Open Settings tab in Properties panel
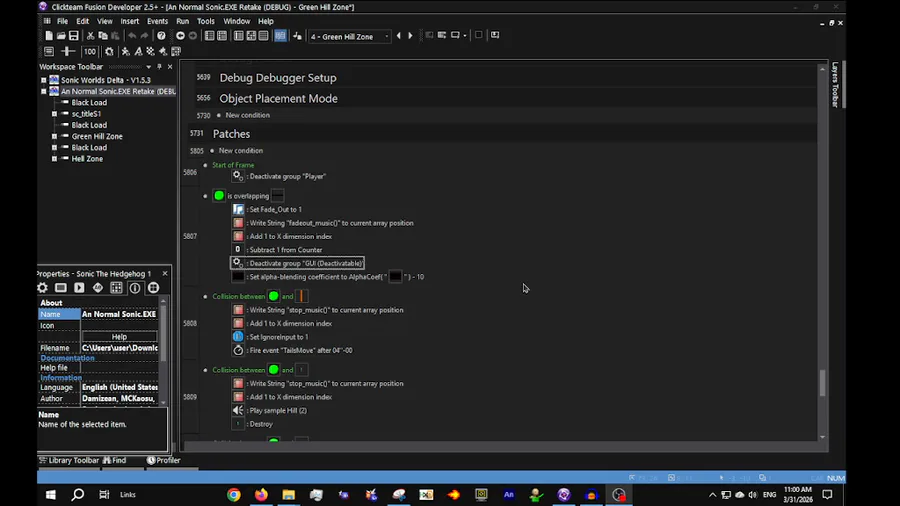 [42, 288]
